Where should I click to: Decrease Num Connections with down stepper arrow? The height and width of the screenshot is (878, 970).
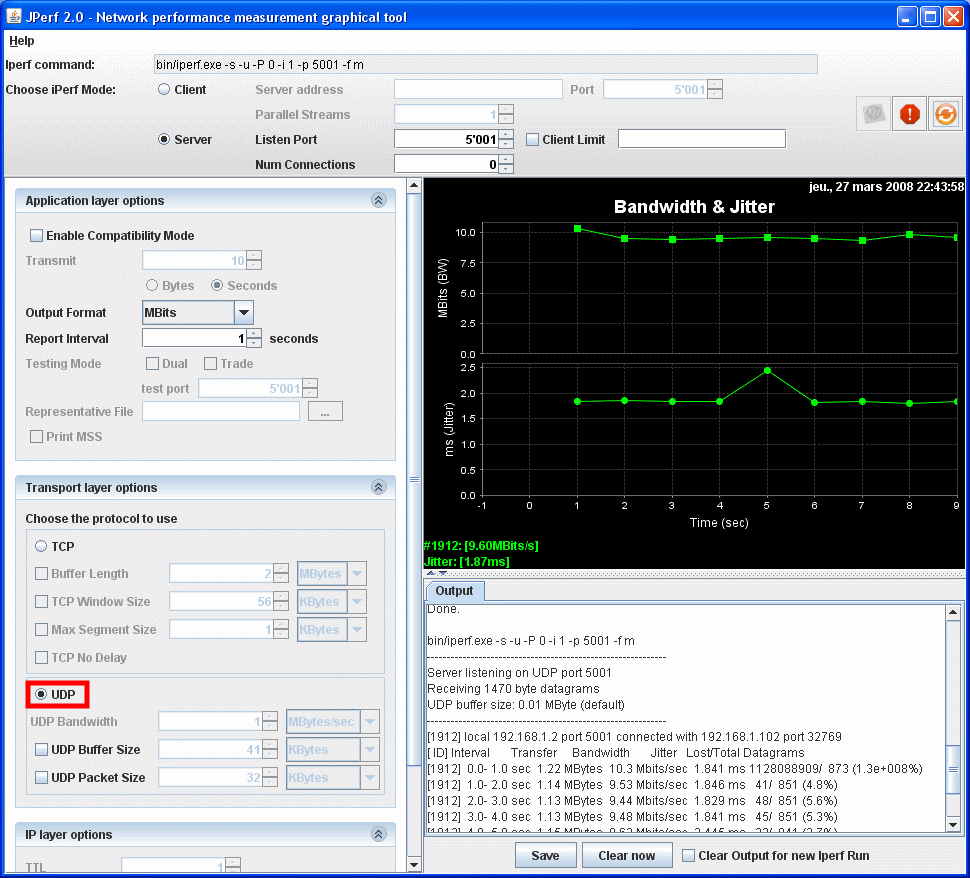click(507, 169)
